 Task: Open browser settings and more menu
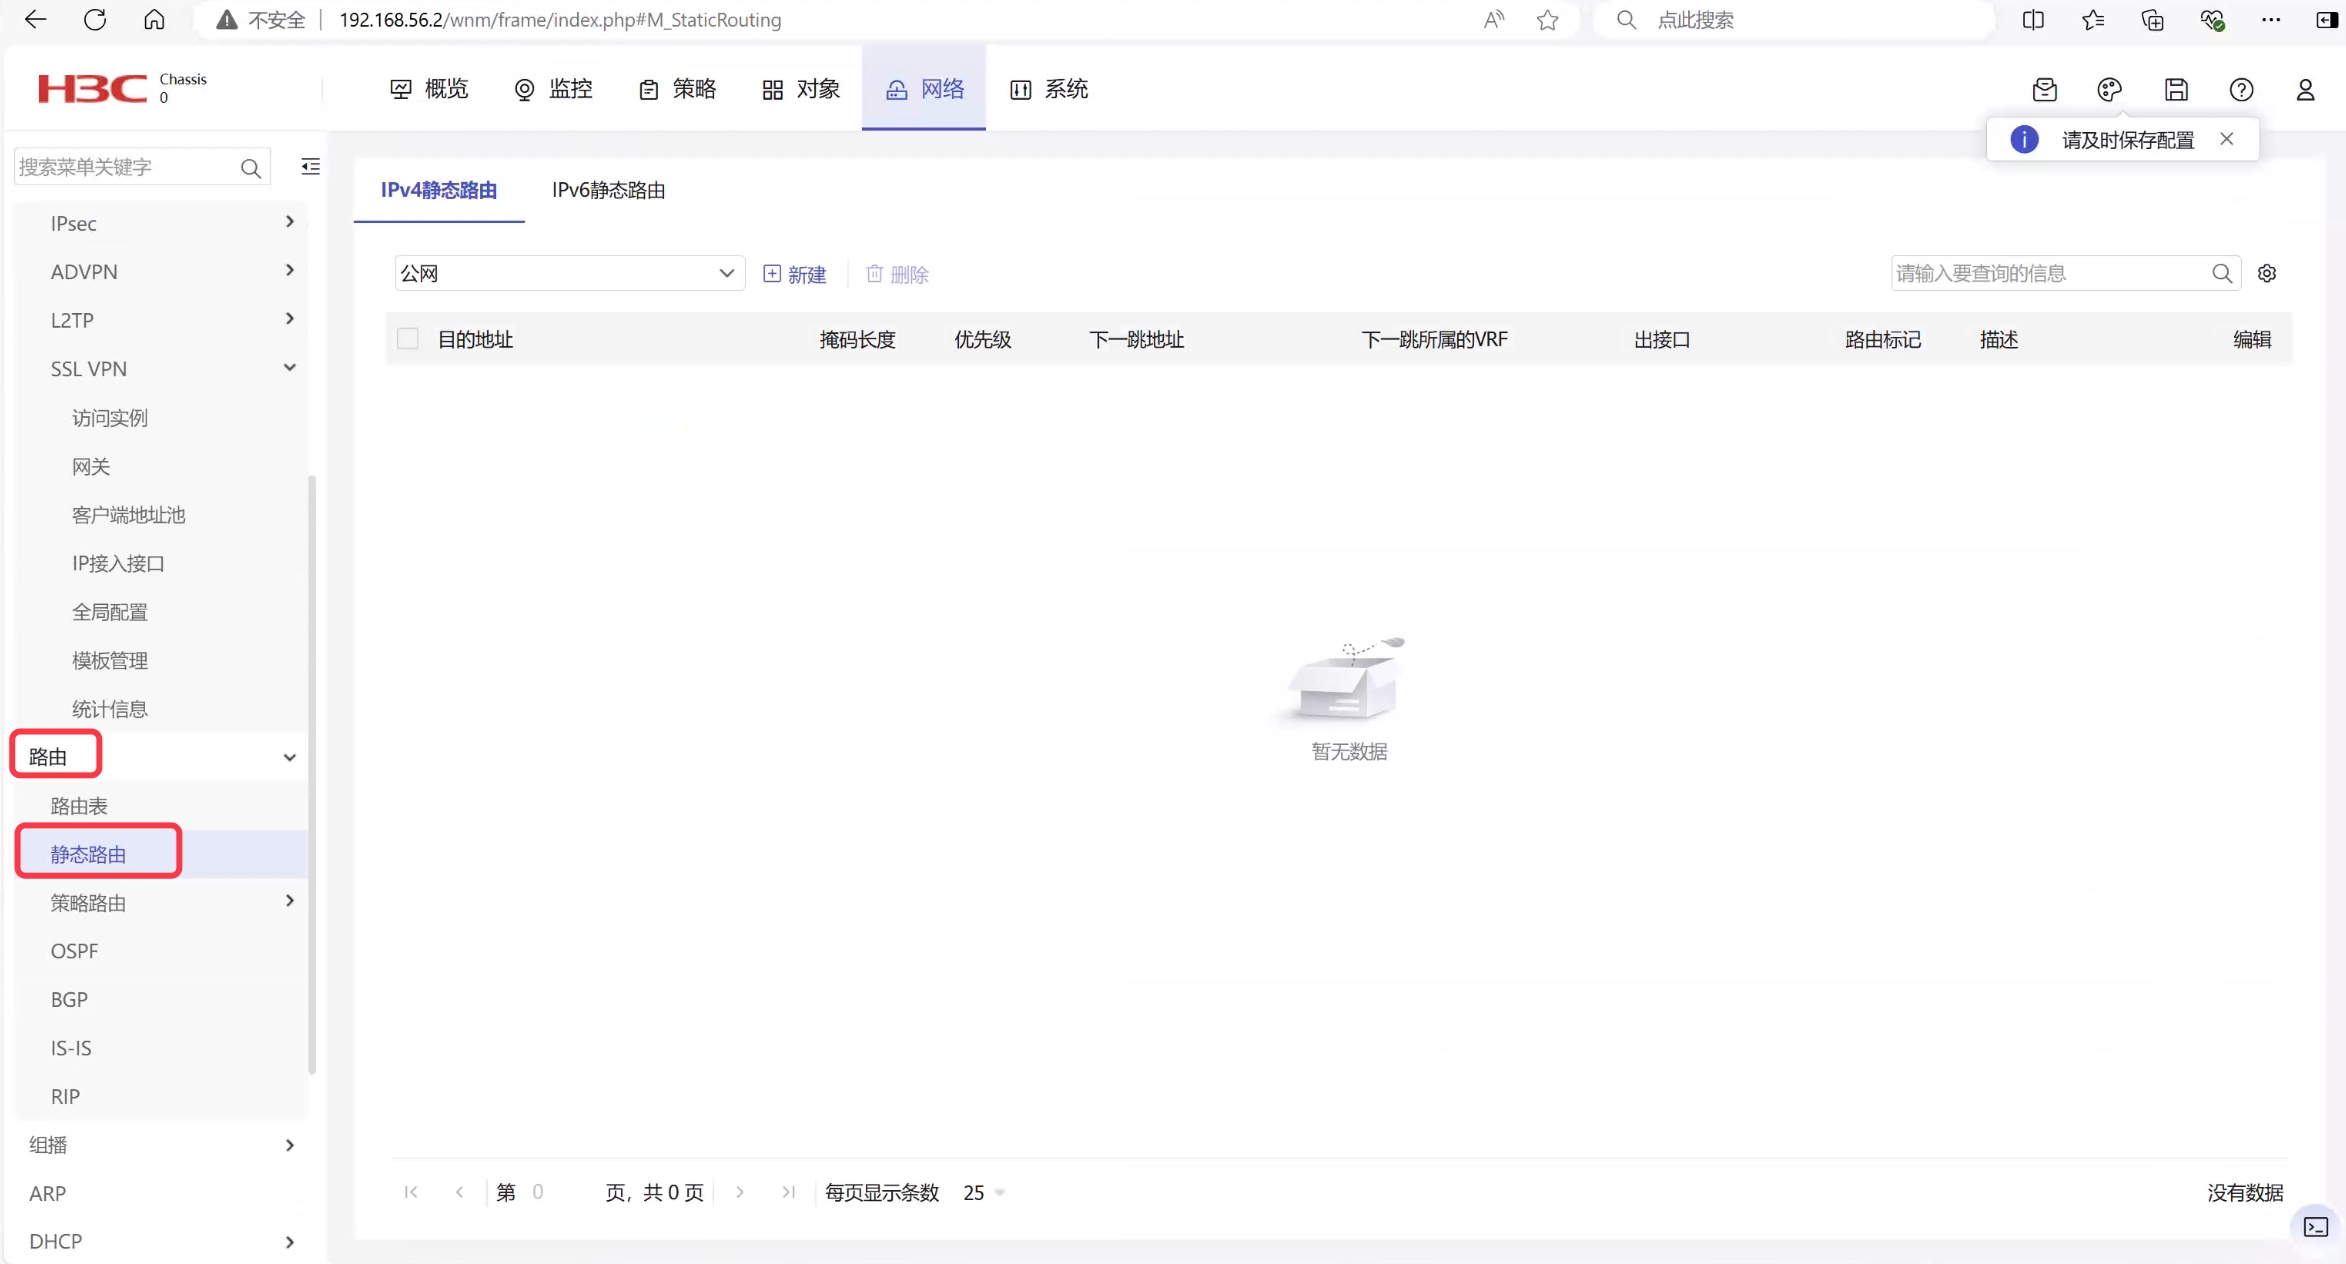[2271, 20]
